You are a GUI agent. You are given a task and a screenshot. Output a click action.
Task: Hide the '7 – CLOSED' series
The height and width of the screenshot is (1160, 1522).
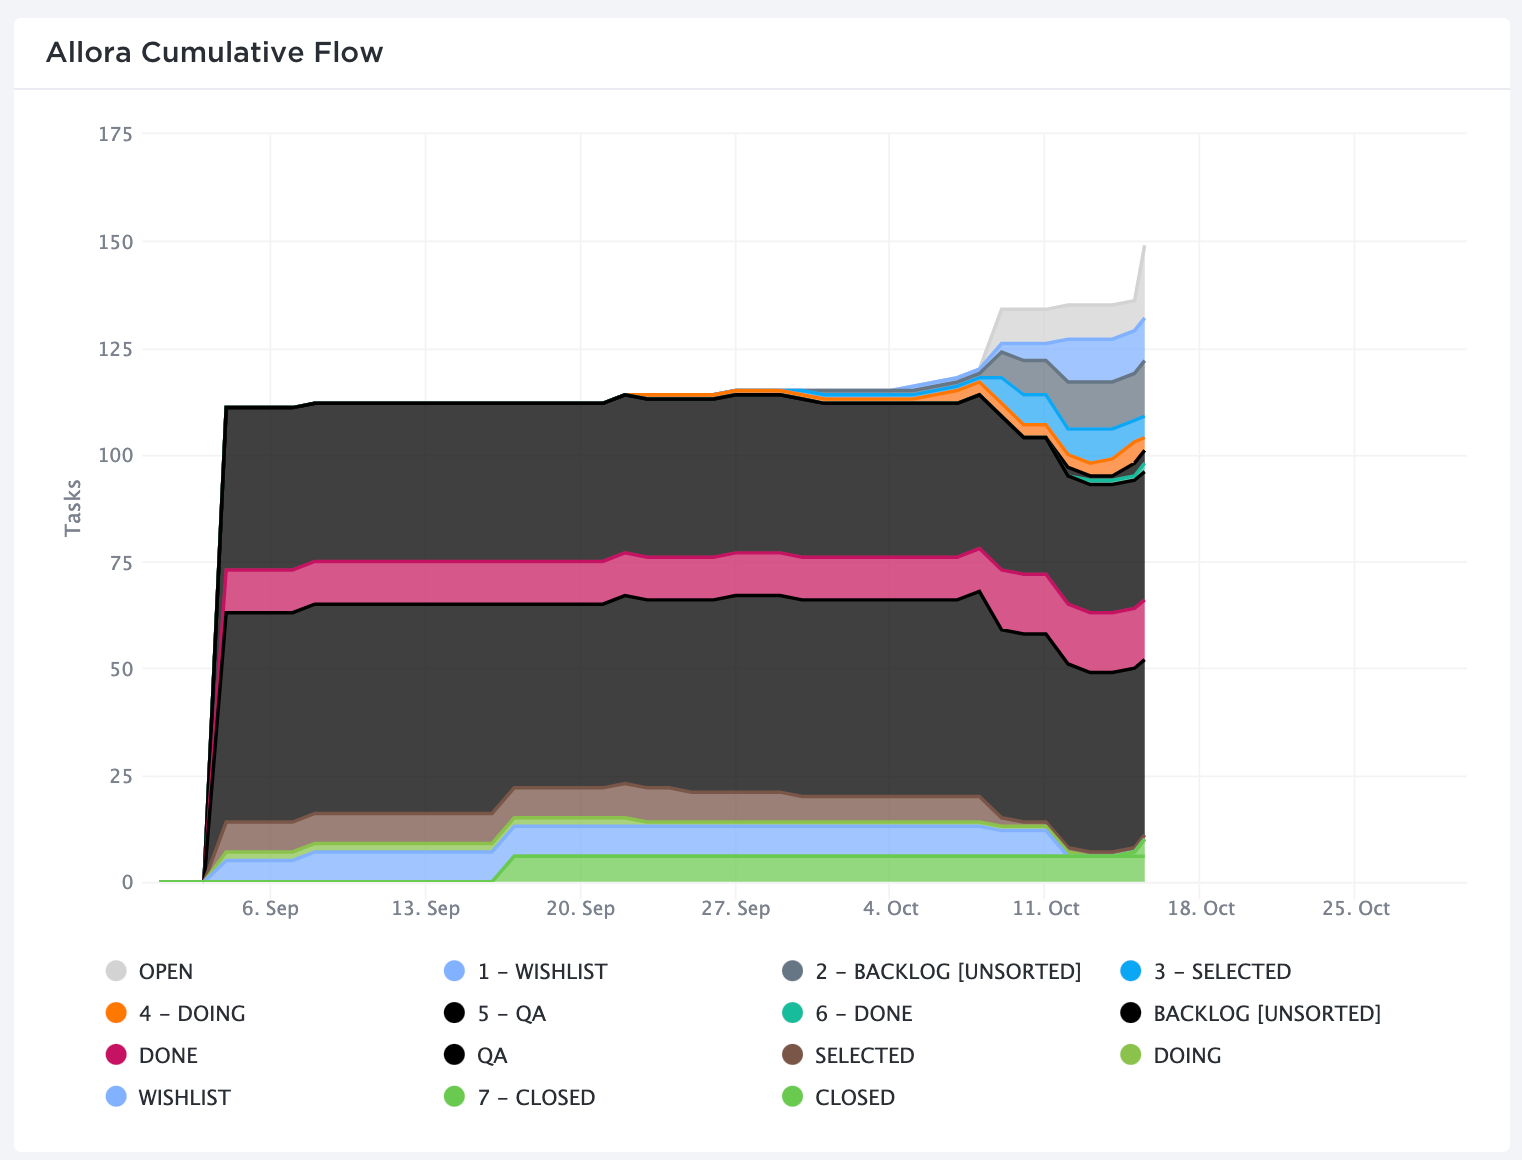(x=520, y=1097)
